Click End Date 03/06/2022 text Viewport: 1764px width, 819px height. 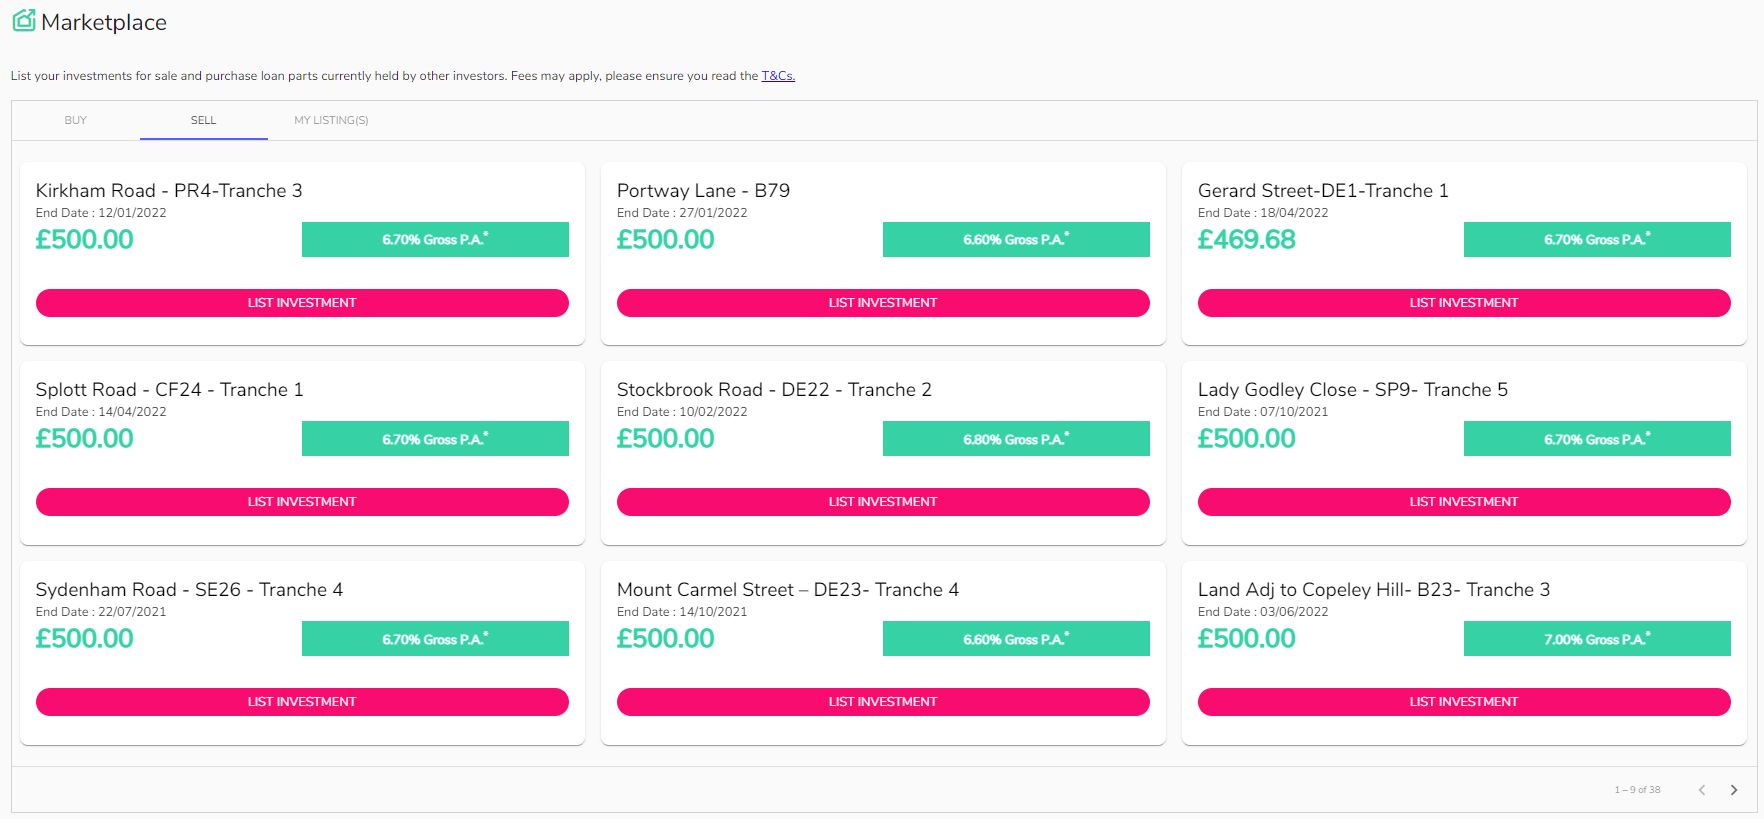tap(1263, 612)
